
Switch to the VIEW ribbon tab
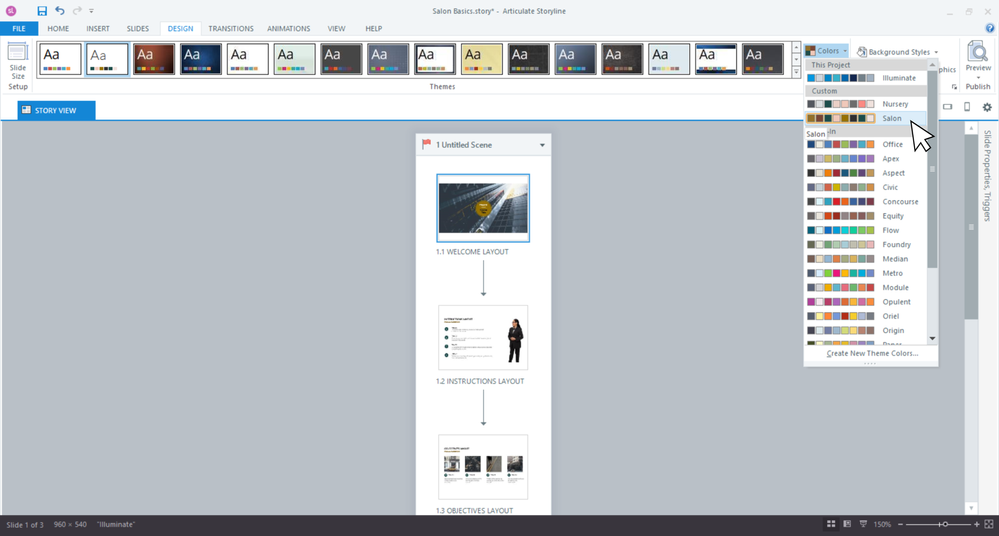336,29
